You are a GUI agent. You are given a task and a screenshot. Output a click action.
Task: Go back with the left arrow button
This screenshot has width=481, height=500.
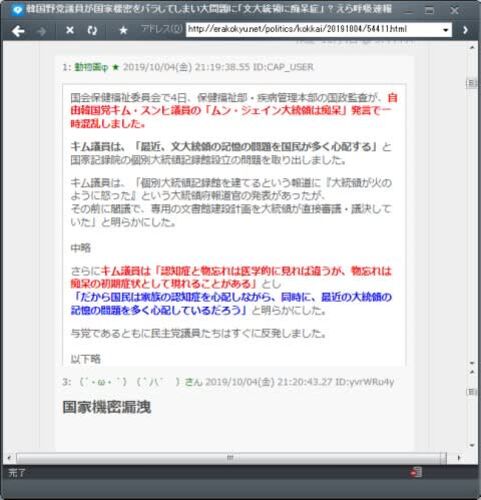tap(18, 31)
